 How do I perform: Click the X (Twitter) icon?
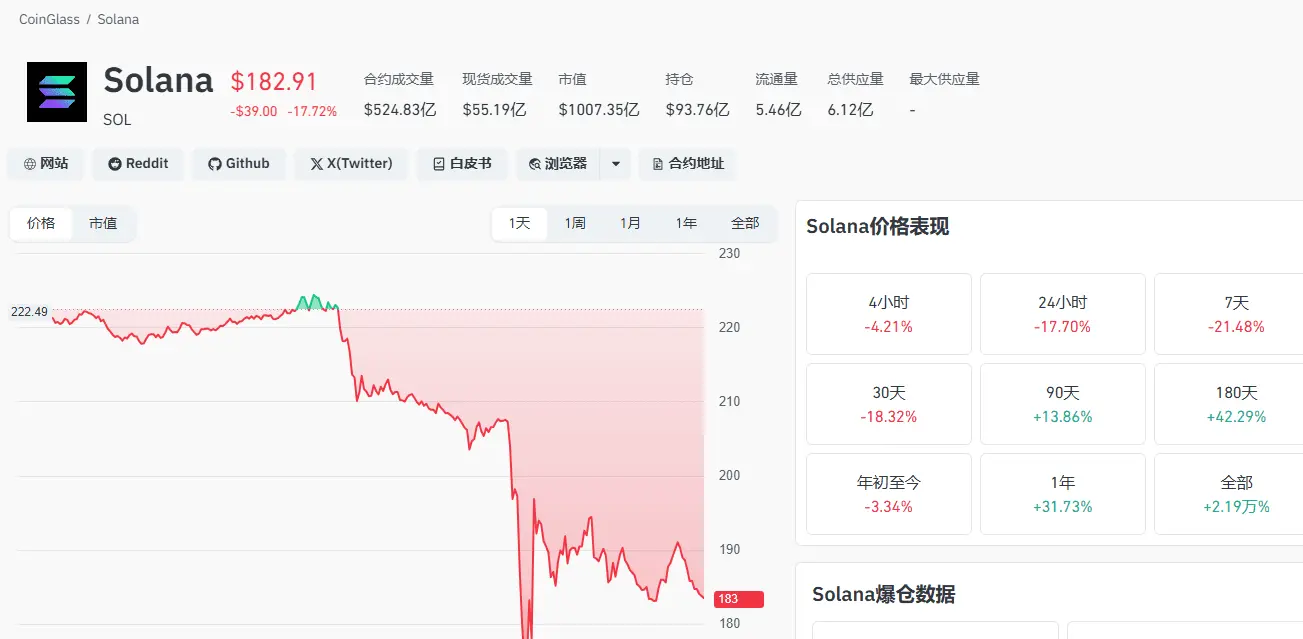(316, 164)
